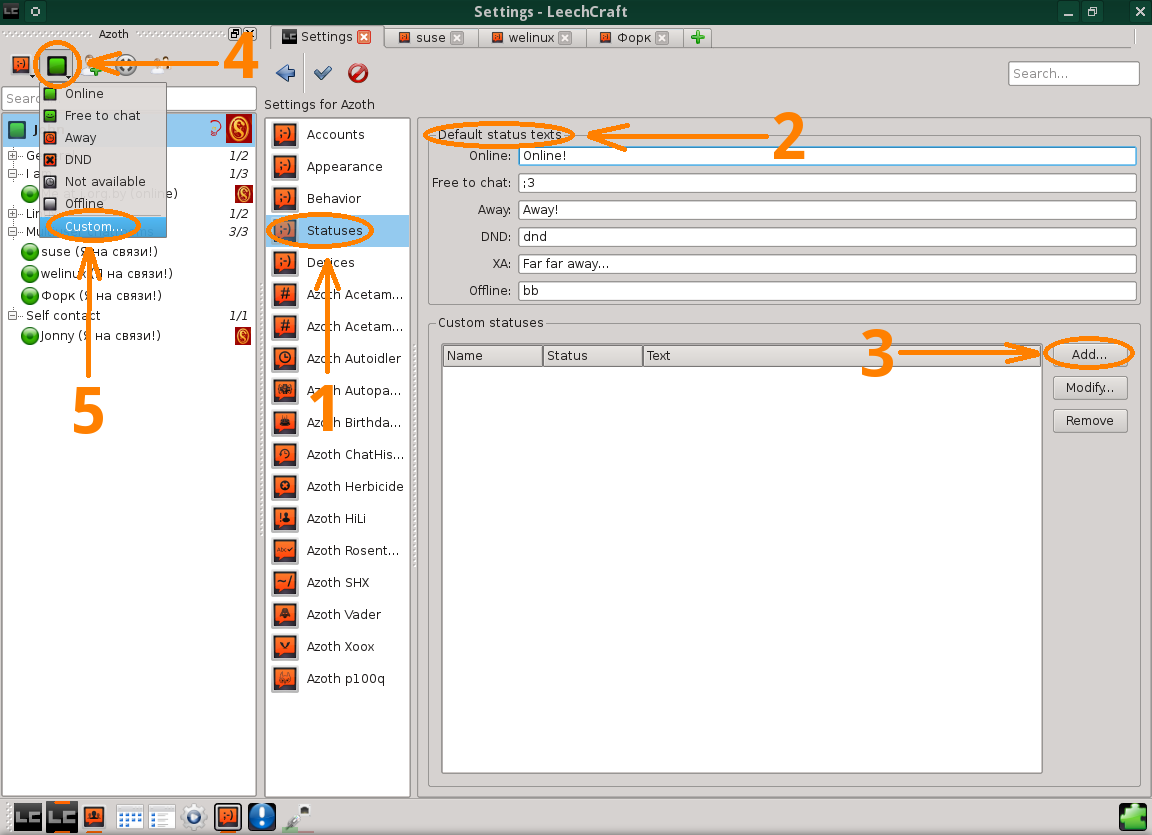Open the Azoth Rosenthal plugin settings
Viewport: 1152px width, 835px height.
point(337,550)
